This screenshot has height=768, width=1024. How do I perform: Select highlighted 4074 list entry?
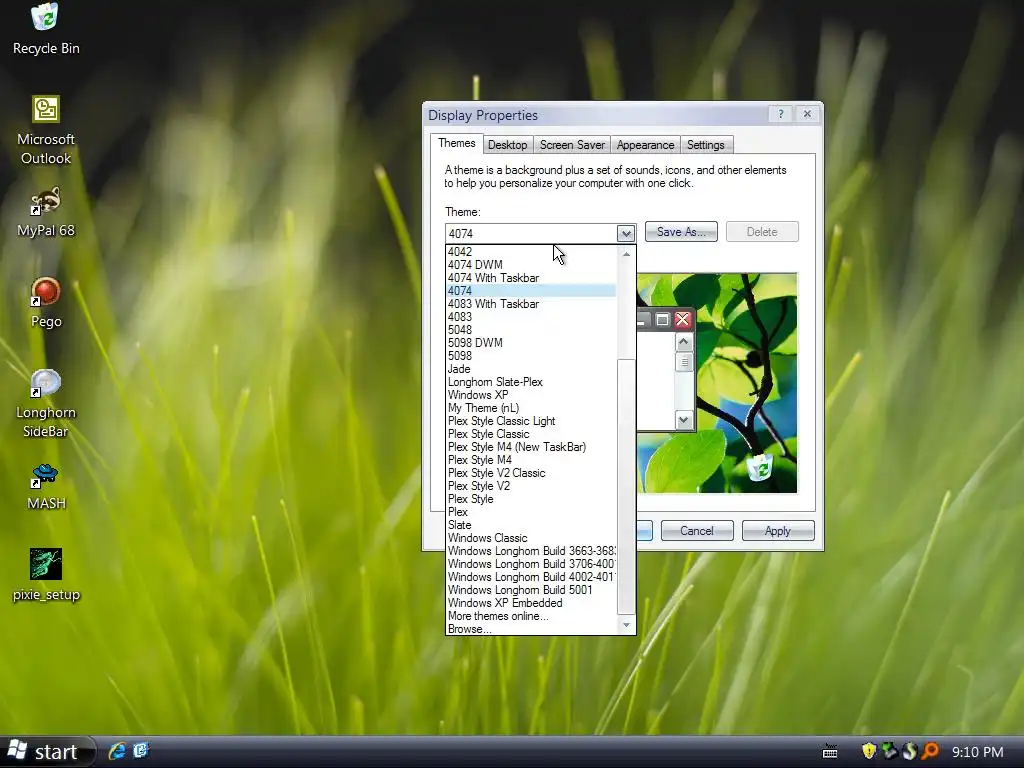[531, 291]
